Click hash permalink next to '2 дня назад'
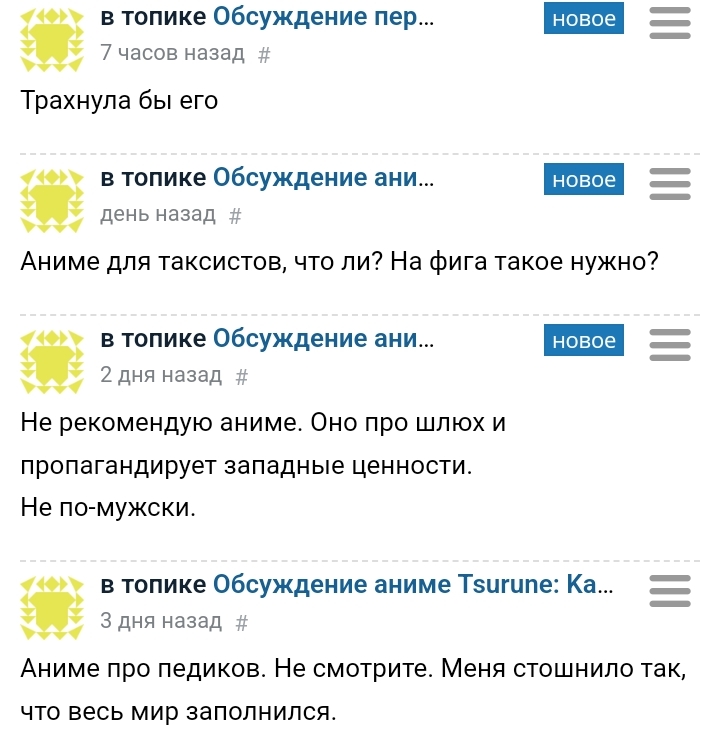Screen dimensions: 720x747 coord(241,376)
